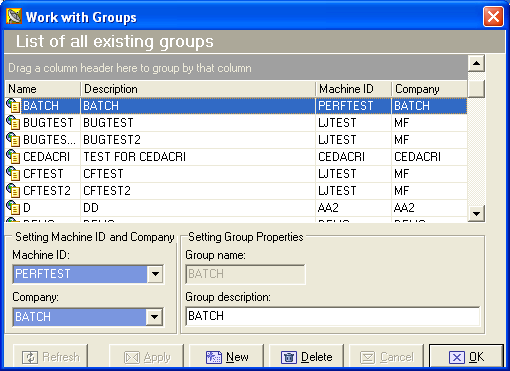
Task: Click the BATCH group row icon
Action: (x=13, y=106)
